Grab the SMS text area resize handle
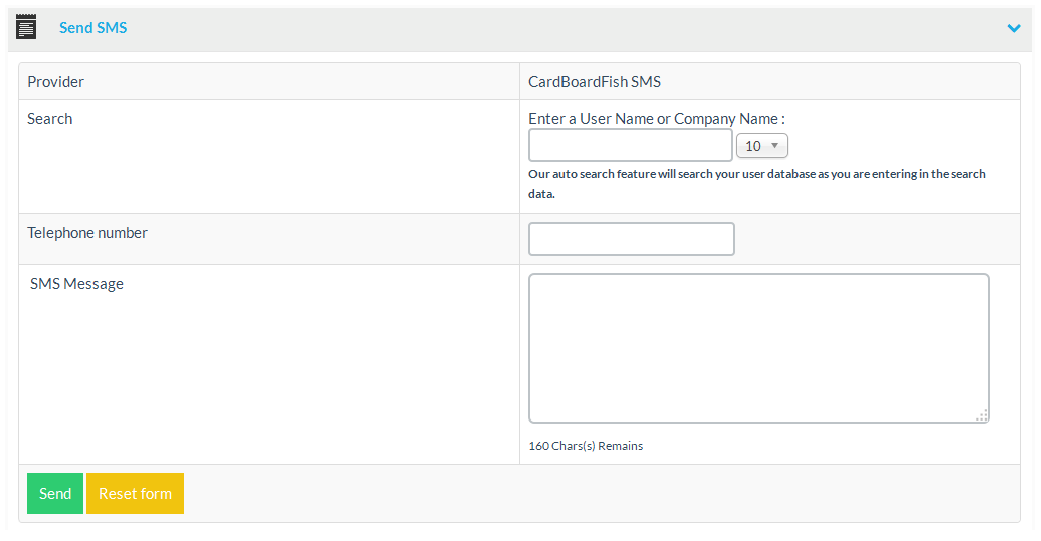Viewport: 1041px width, 541px height. click(982, 415)
